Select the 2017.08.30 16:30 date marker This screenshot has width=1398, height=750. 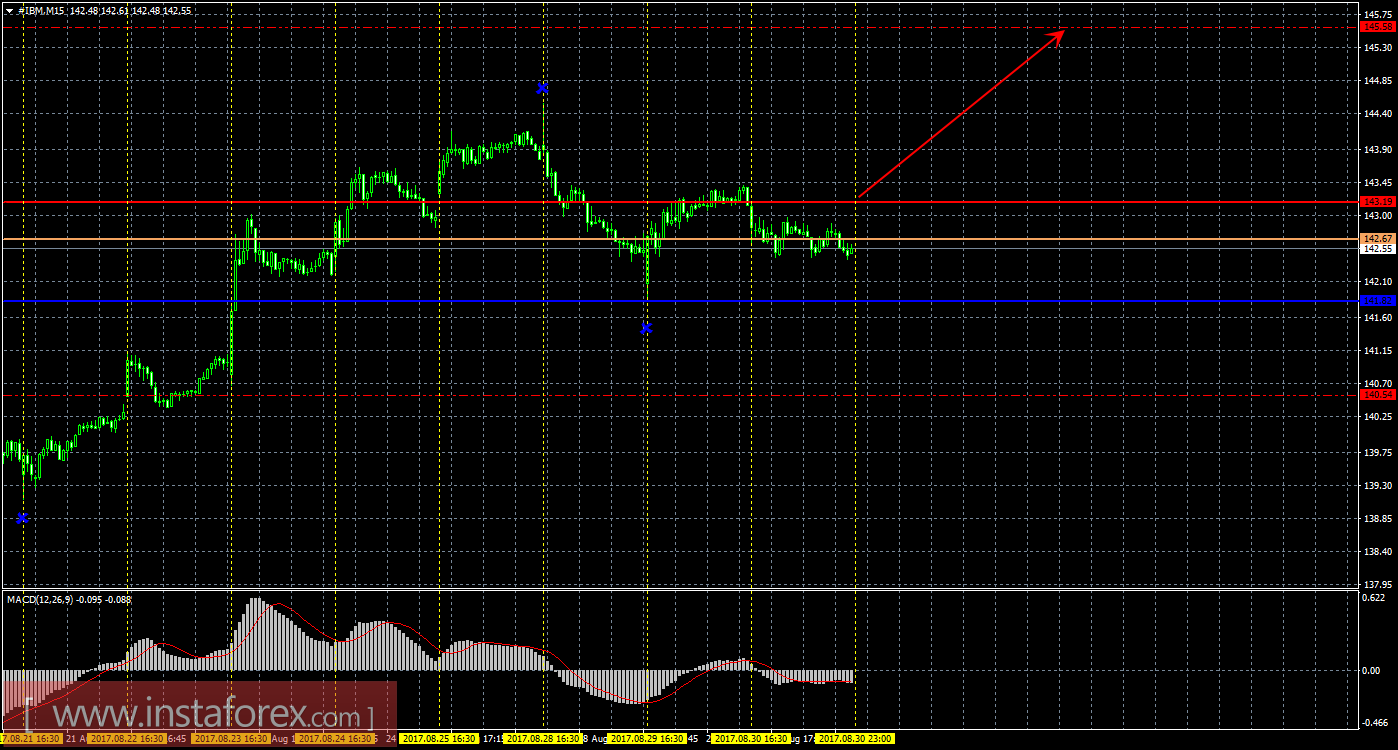(x=751, y=739)
